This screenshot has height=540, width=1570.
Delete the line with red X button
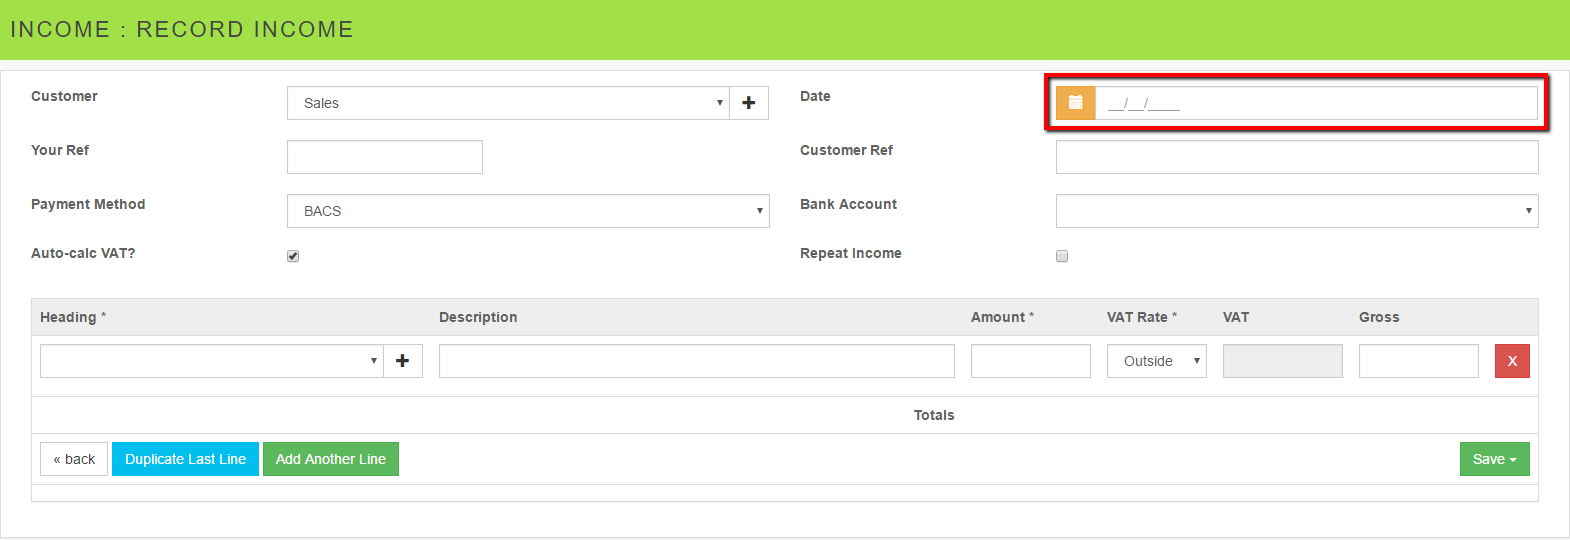pos(1512,361)
